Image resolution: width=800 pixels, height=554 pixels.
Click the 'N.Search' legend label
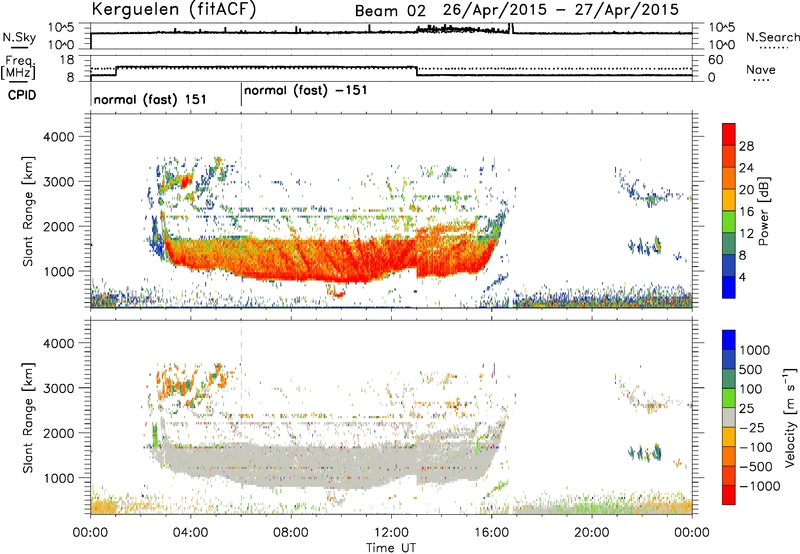click(772, 37)
